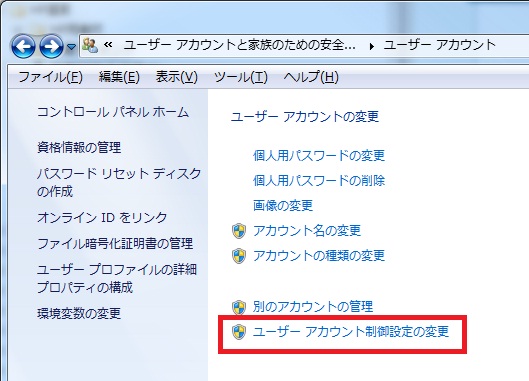Open the ヘルプ(H) menu
Screen dimensions: 529x381
[x=311, y=77]
